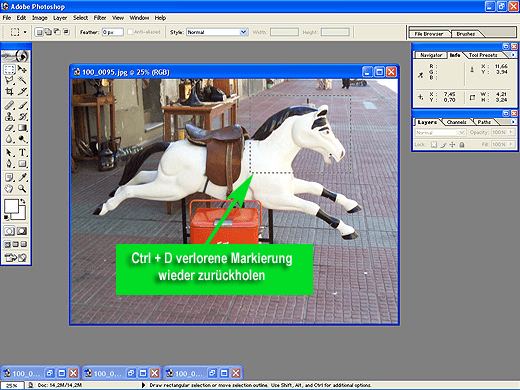Image resolution: width=520 pixels, height=390 pixels.
Task: Select the Eraser tool
Action: (9, 128)
